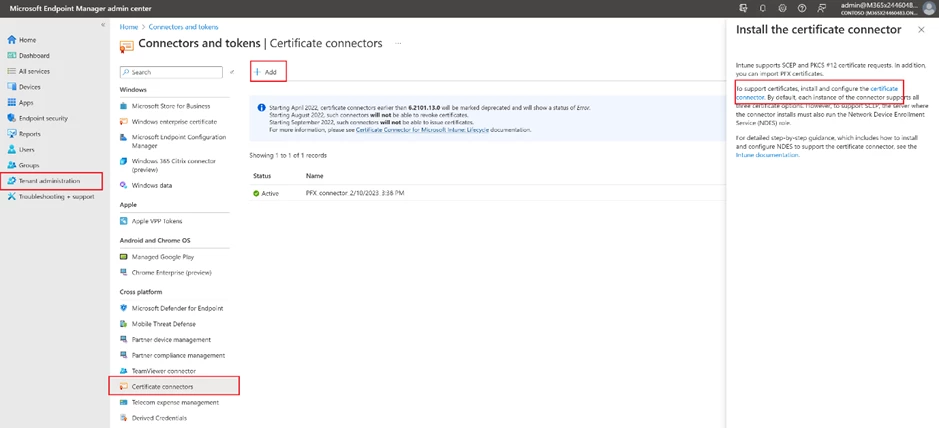Click the Connectors and tokens page icon
This screenshot has height=428, width=939.
(126, 45)
